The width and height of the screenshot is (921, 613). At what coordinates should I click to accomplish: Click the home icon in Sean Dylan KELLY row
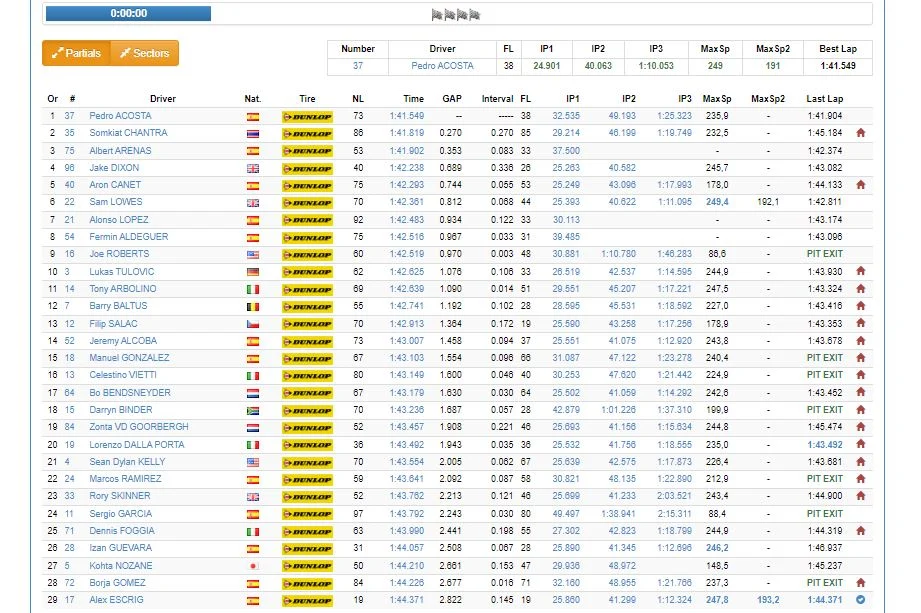(861, 461)
